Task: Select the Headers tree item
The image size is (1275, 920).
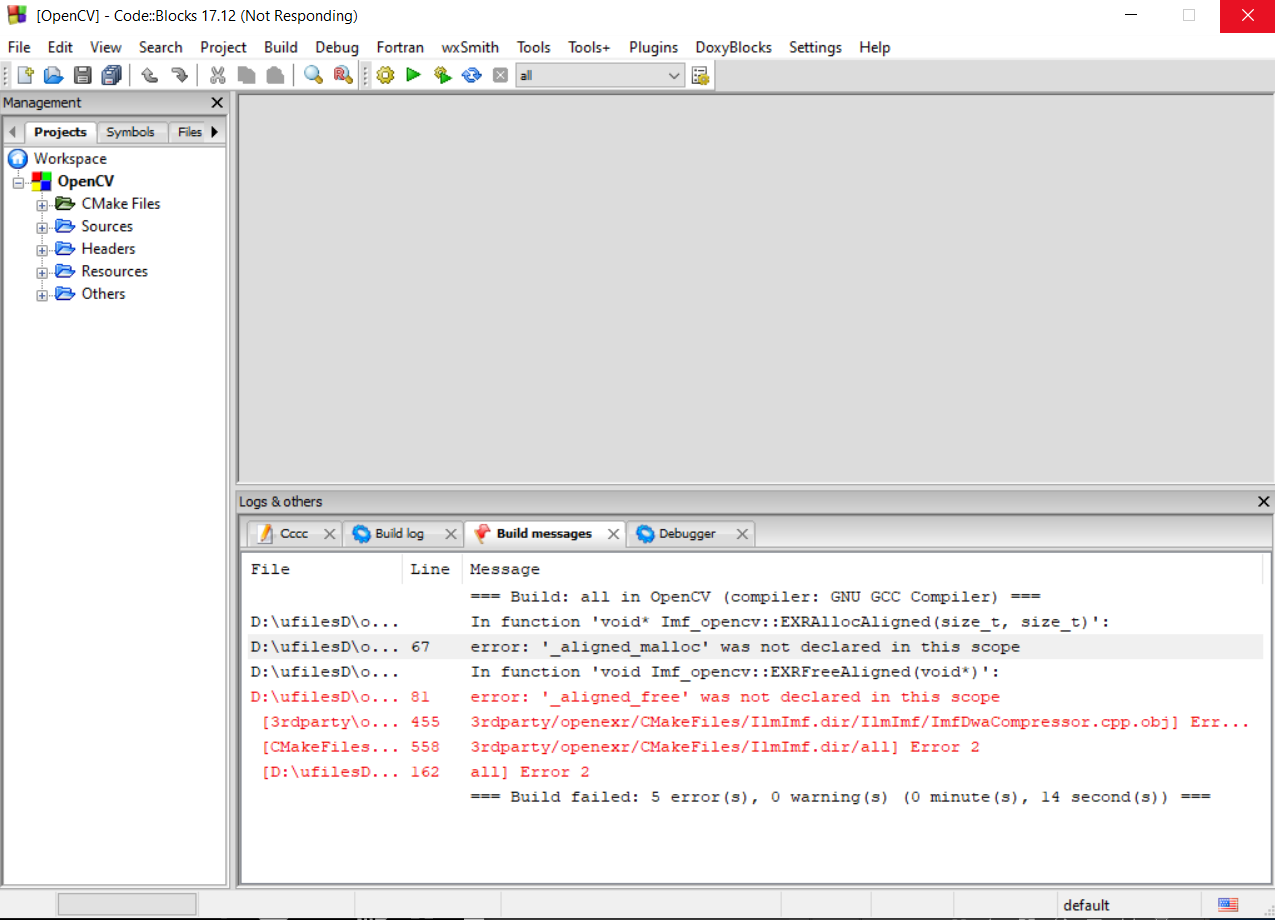Action: [x=108, y=249]
